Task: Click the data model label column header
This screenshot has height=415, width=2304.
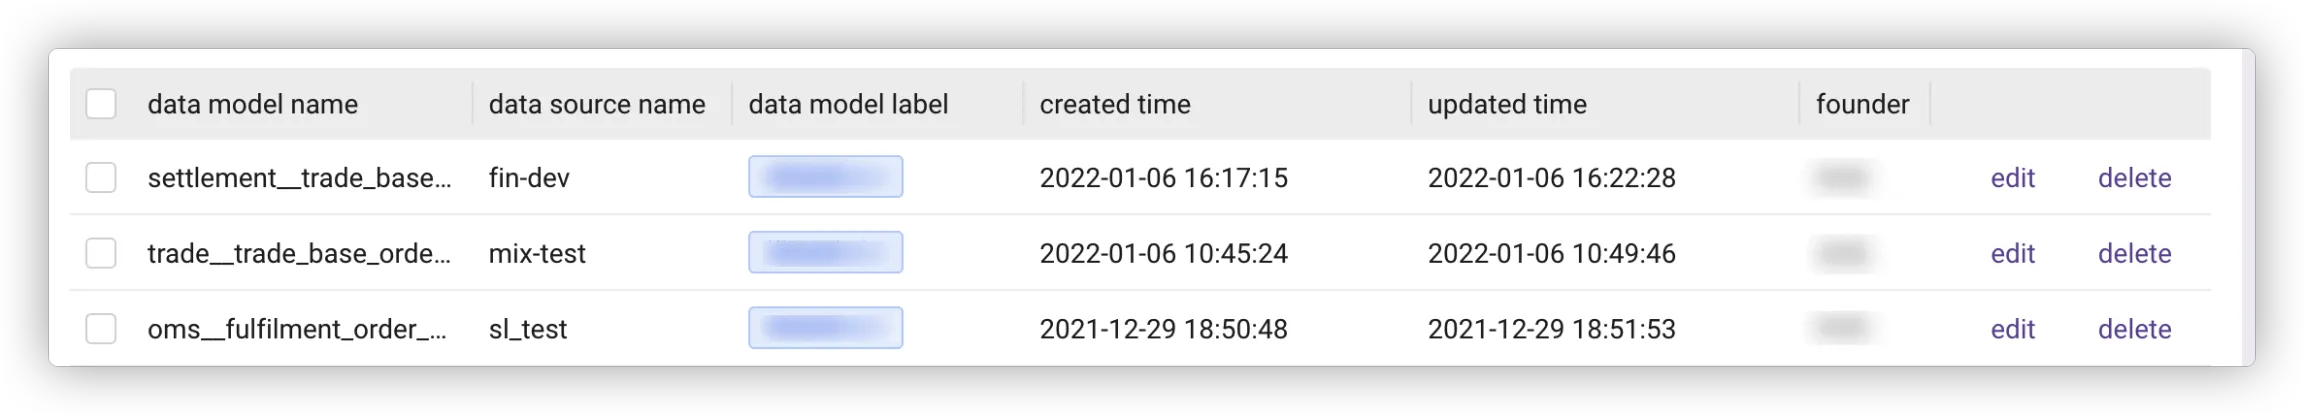Action: pyautogui.click(x=848, y=104)
